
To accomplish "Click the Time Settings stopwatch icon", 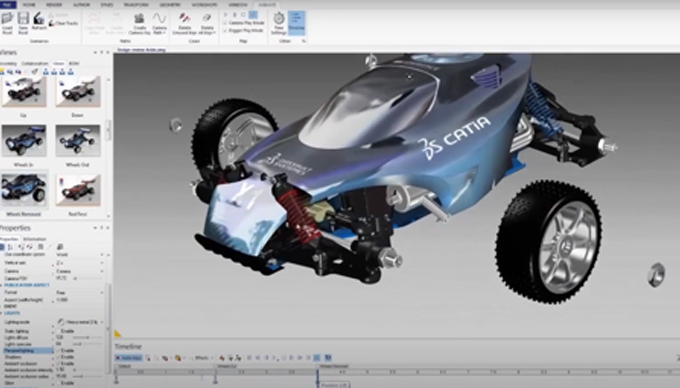I will tap(278, 23).
